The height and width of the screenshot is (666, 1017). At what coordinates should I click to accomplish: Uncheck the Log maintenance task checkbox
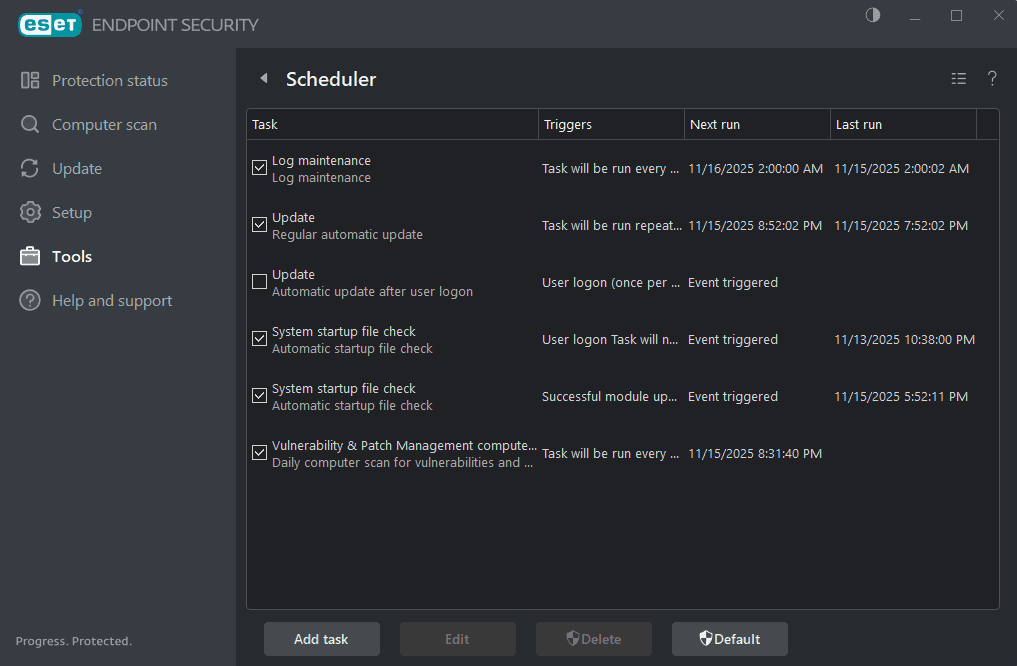[x=259, y=168]
